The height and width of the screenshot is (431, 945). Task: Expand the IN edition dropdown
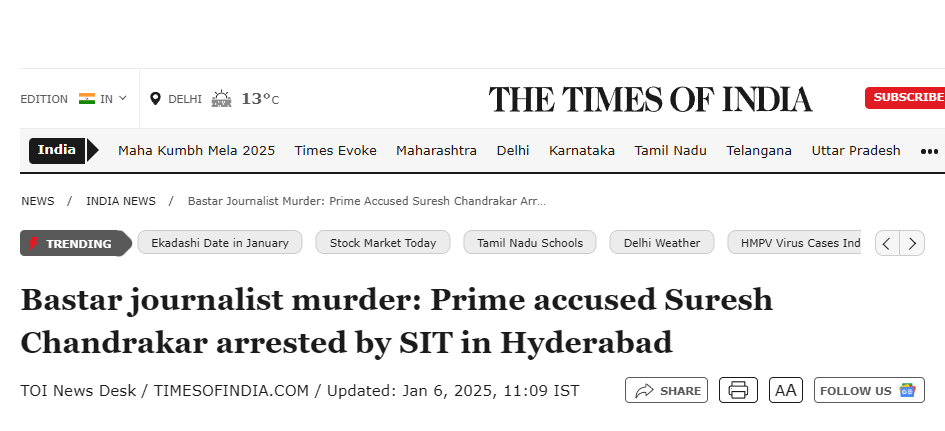coord(103,98)
